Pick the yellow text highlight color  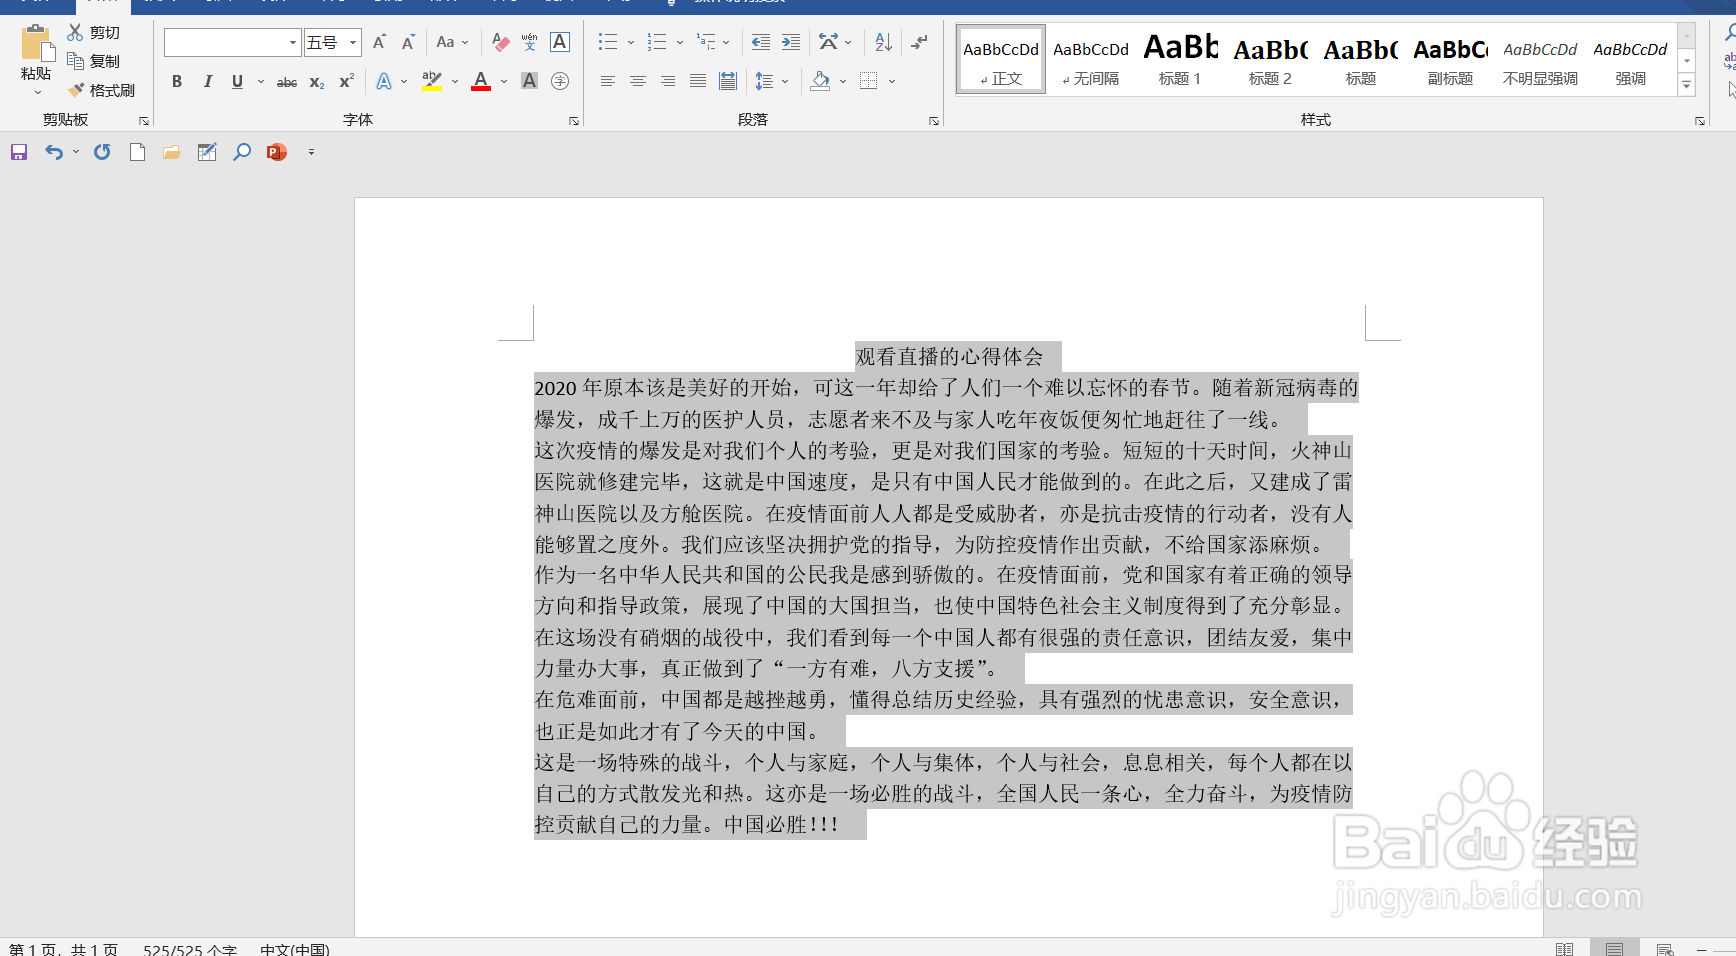click(432, 81)
